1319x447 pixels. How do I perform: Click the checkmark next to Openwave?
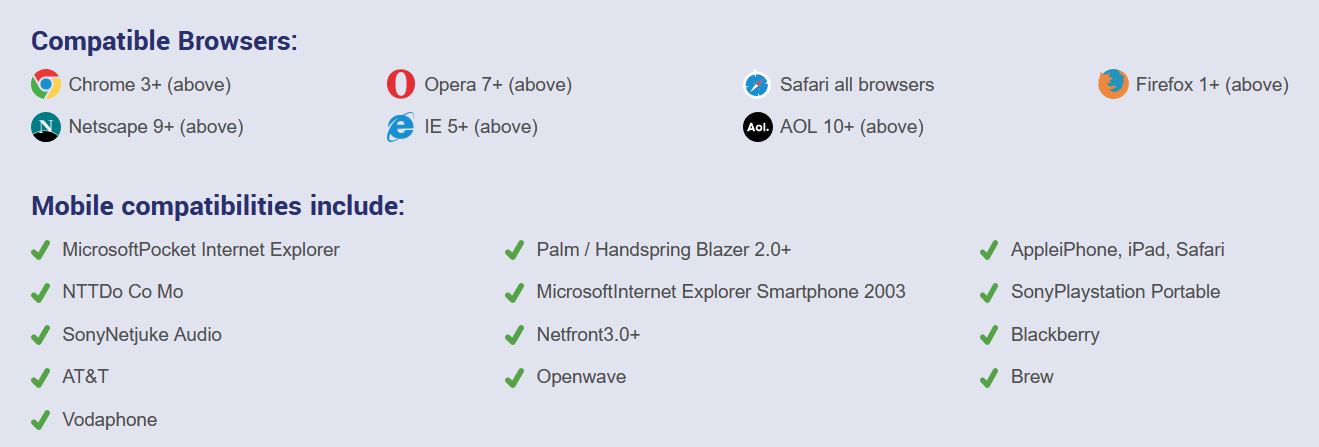click(515, 378)
